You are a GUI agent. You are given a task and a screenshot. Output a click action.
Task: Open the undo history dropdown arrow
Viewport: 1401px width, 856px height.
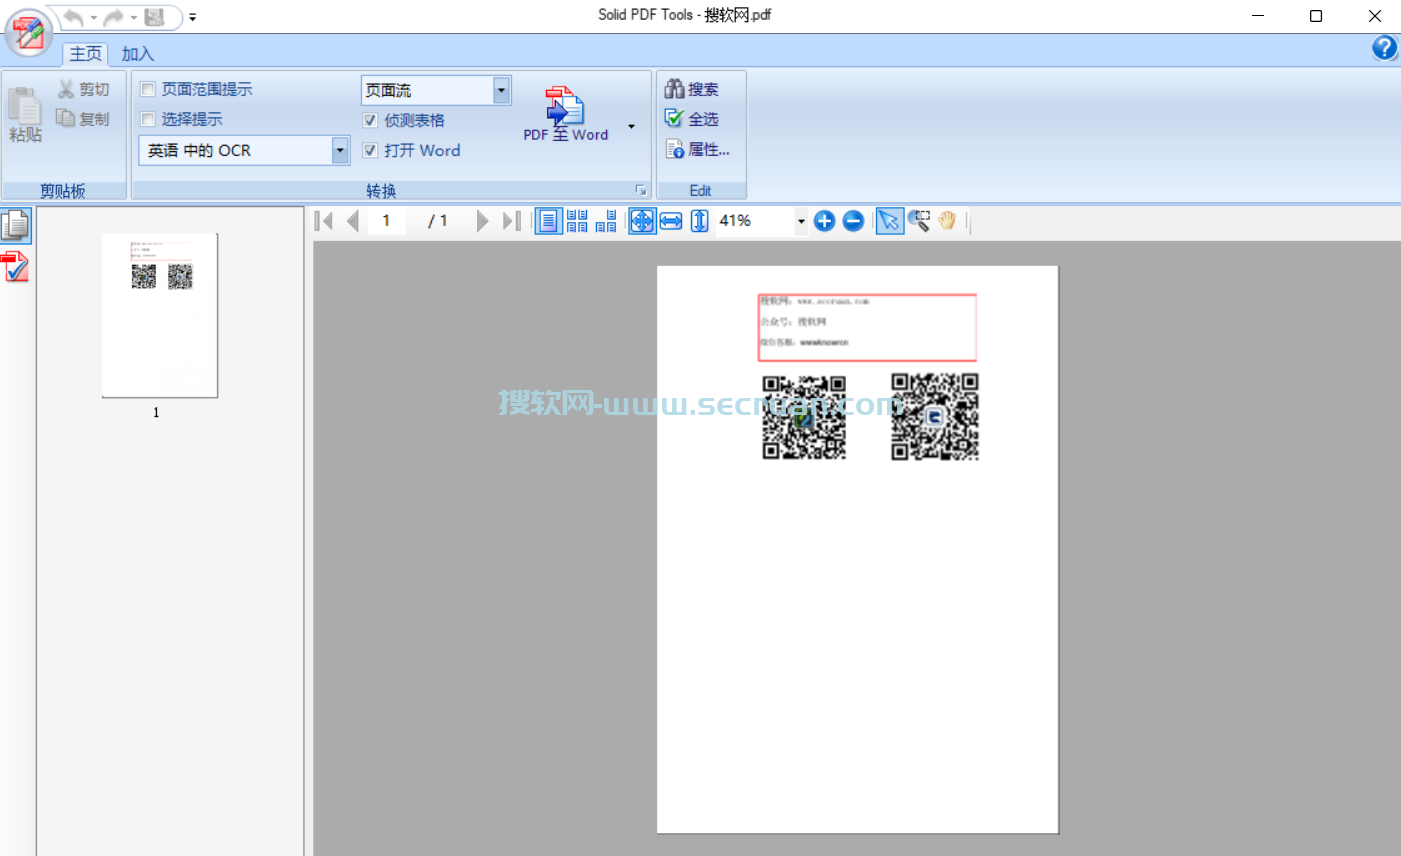click(x=93, y=18)
